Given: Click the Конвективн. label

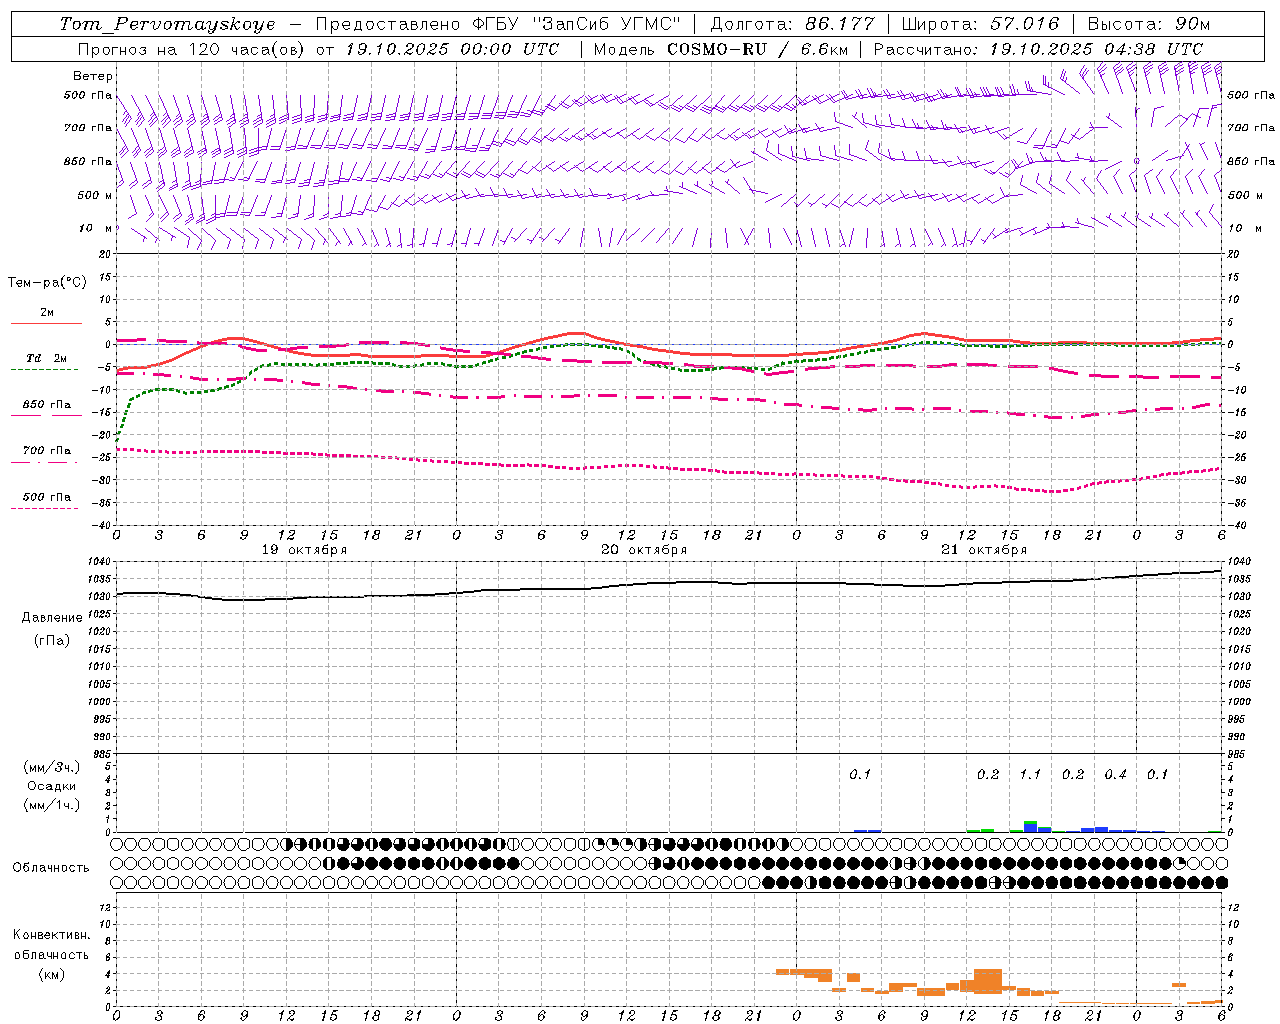Looking at the screenshot, I should point(52,935).
